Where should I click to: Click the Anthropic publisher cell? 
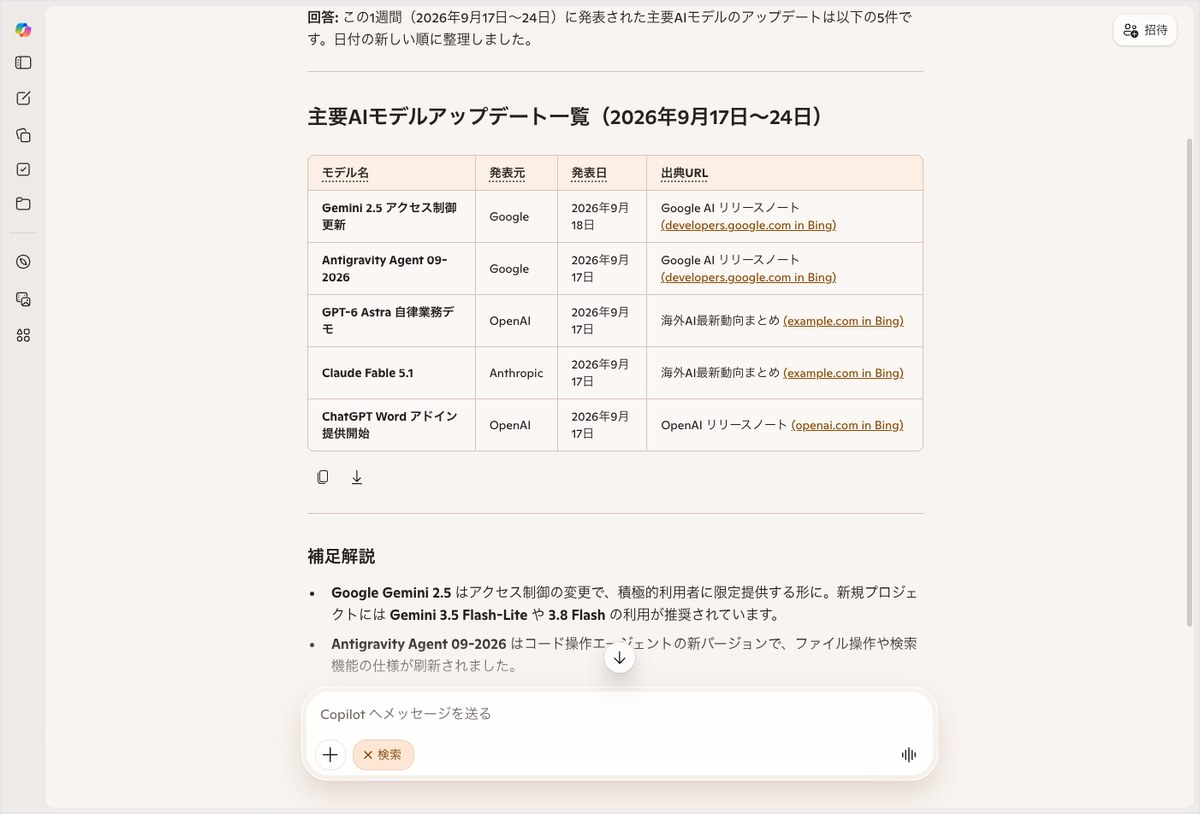(516, 373)
